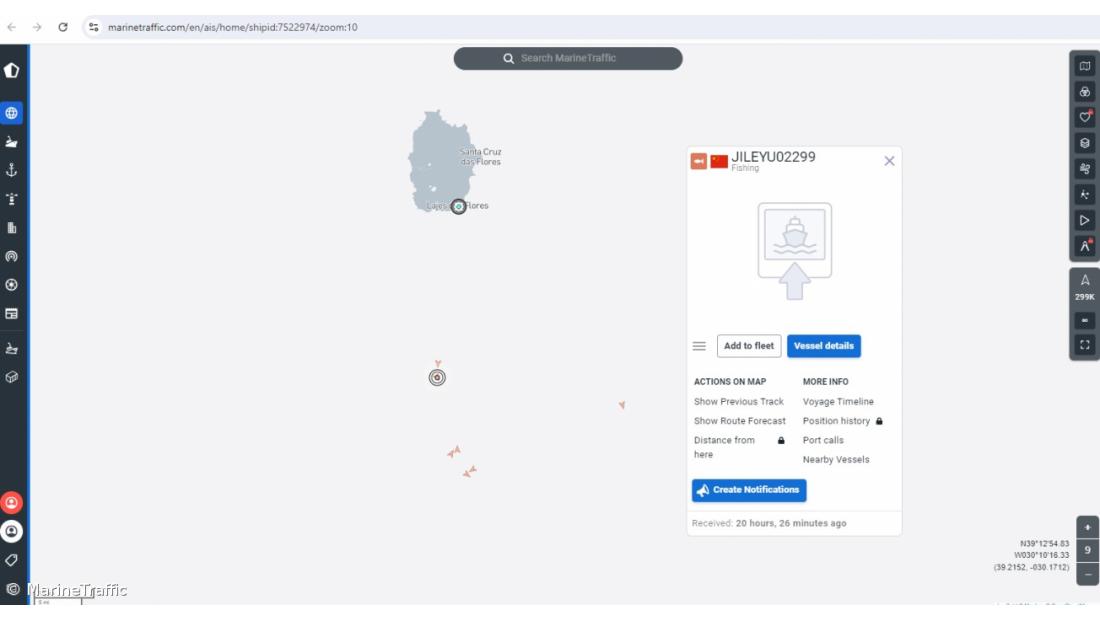
Task: Click the MarineTraffic logo at sidebar top
Action: pyautogui.click(x=12, y=71)
